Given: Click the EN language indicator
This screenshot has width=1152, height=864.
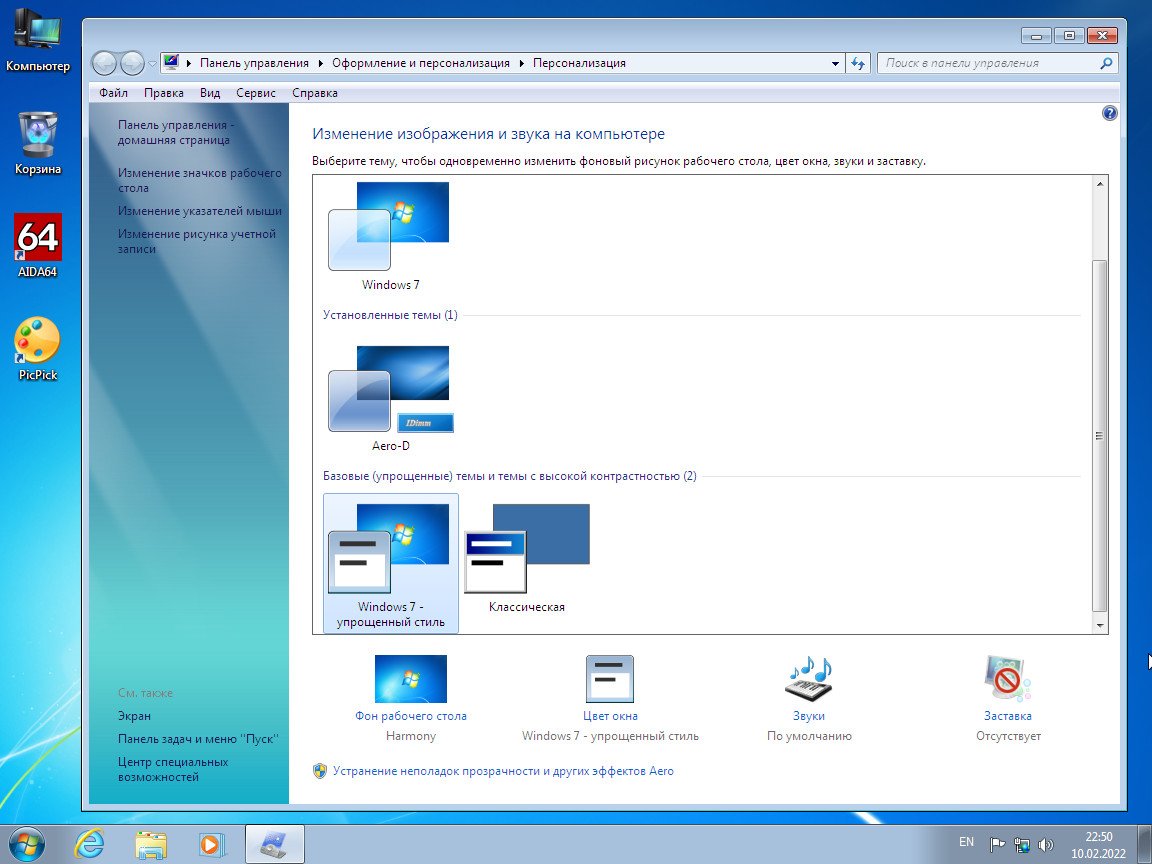Looking at the screenshot, I should tap(966, 842).
